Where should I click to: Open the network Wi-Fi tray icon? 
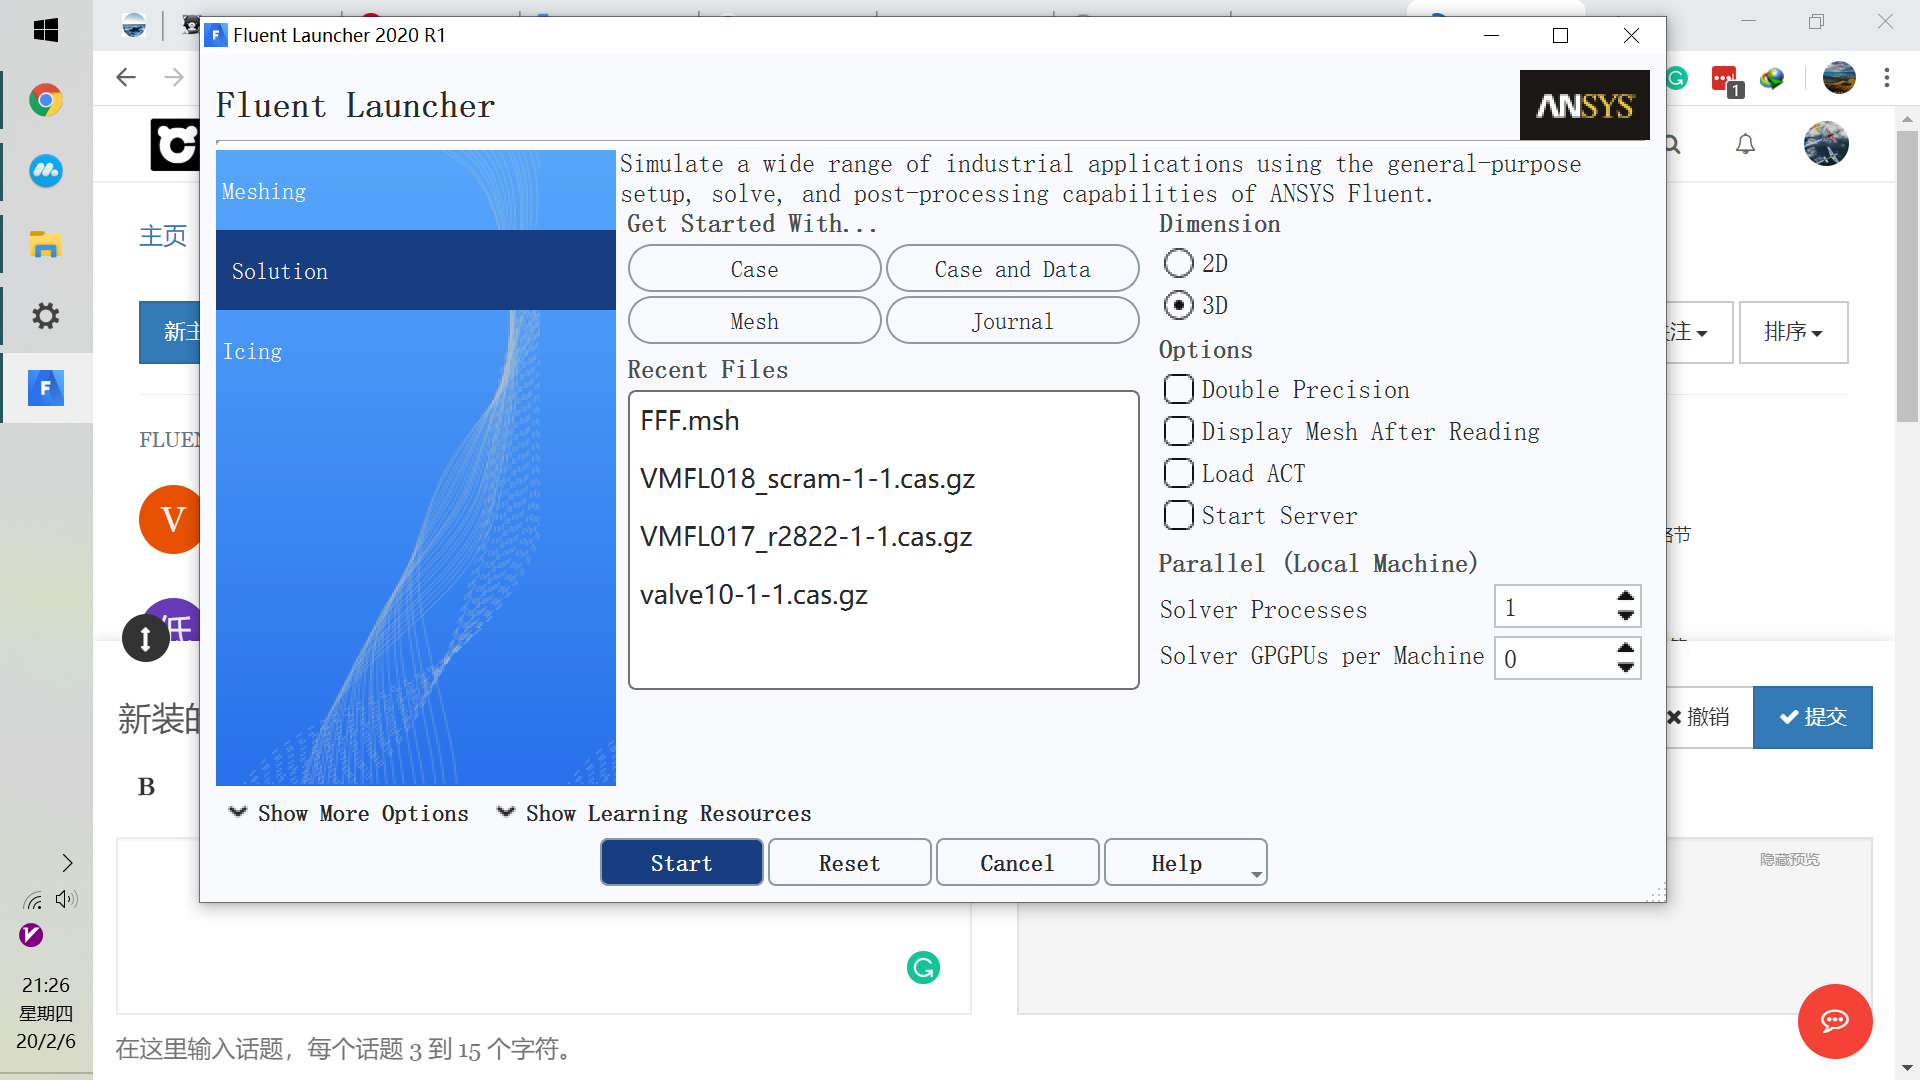[33, 900]
